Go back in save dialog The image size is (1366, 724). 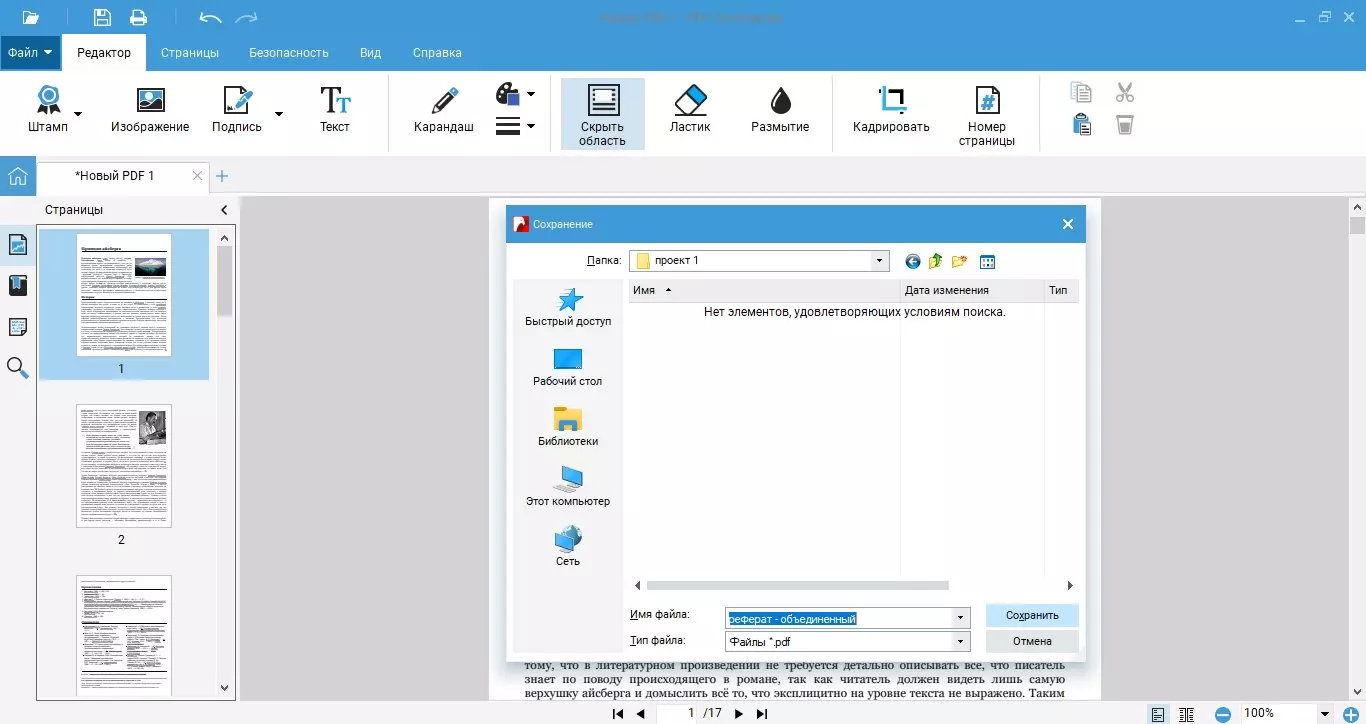pyautogui.click(x=912, y=262)
